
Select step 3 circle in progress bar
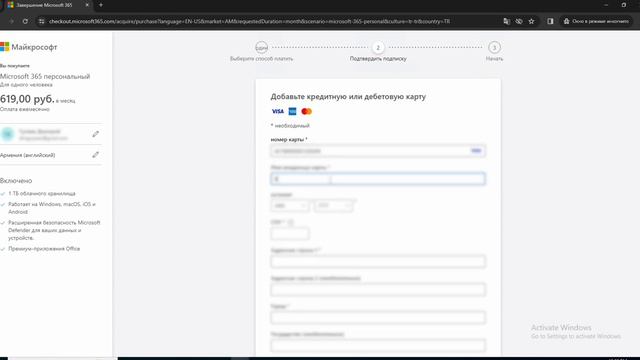click(x=494, y=47)
